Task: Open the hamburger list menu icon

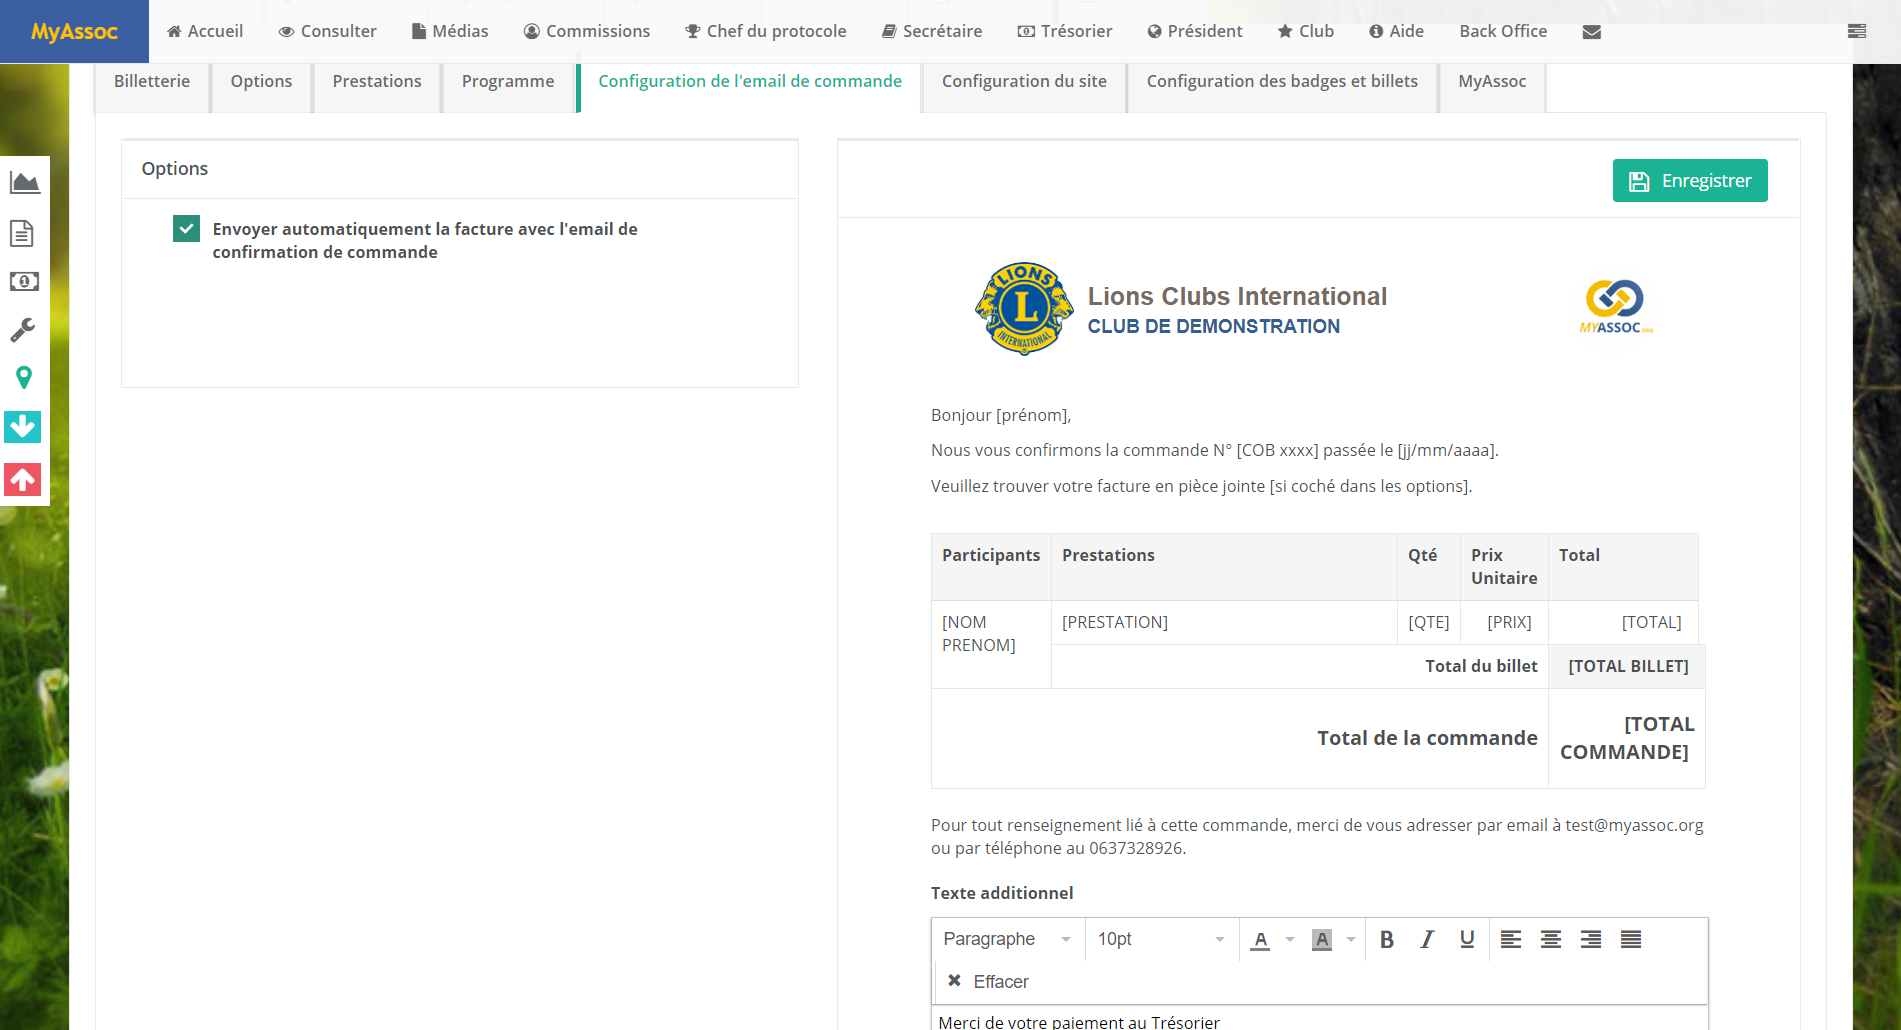Action: point(1857,31)
